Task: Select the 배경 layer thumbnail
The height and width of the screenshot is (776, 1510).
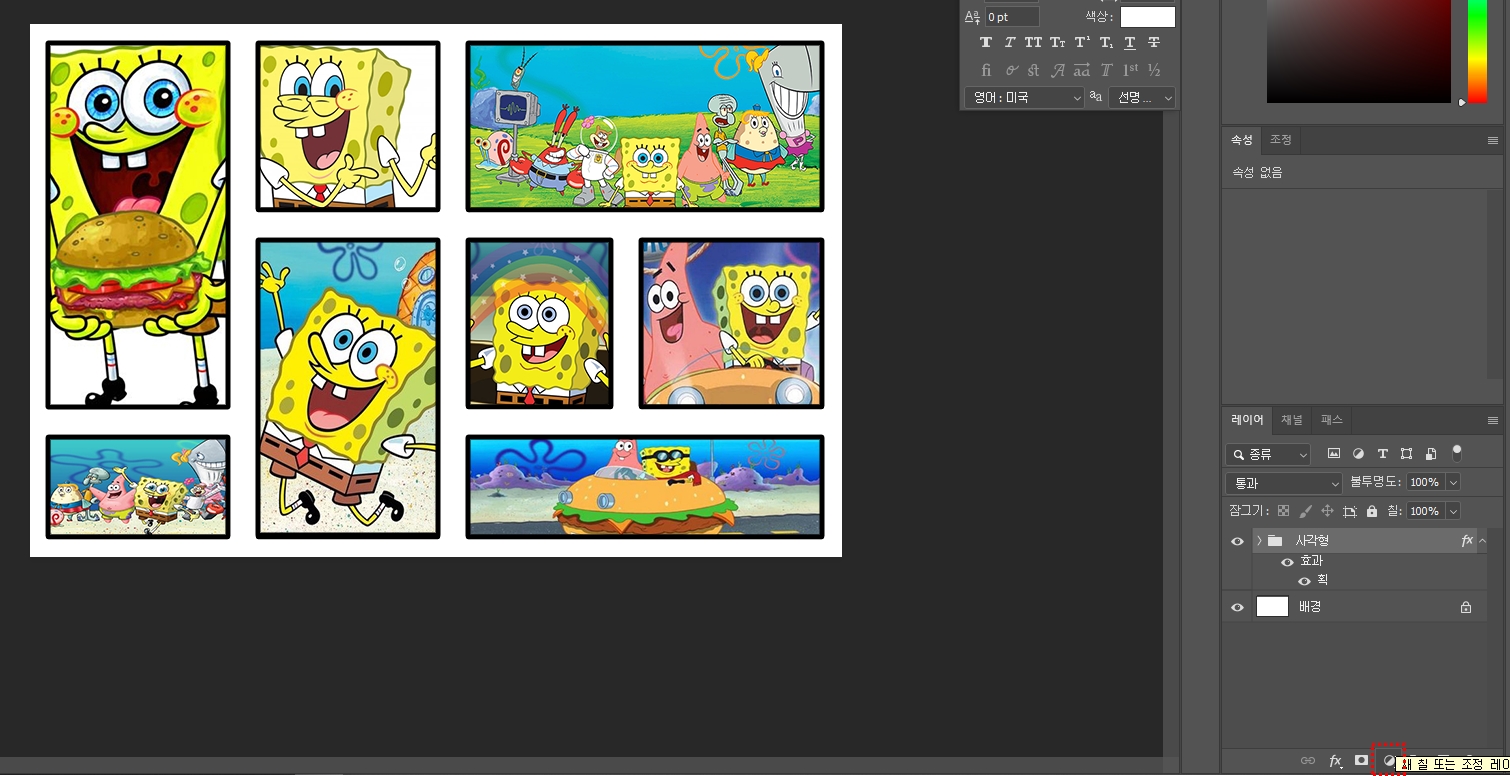Action: coord(1272,607)
